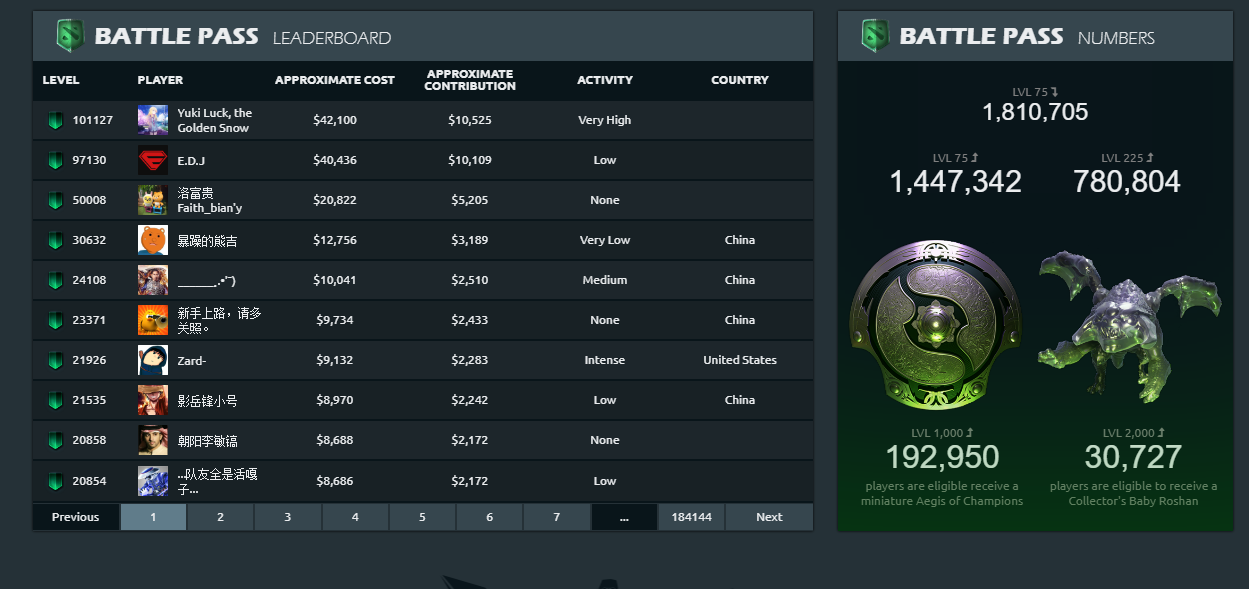The image size is (1249, 589).
Task: Select leaderboard page 7
Action: (x=557, y=517)
